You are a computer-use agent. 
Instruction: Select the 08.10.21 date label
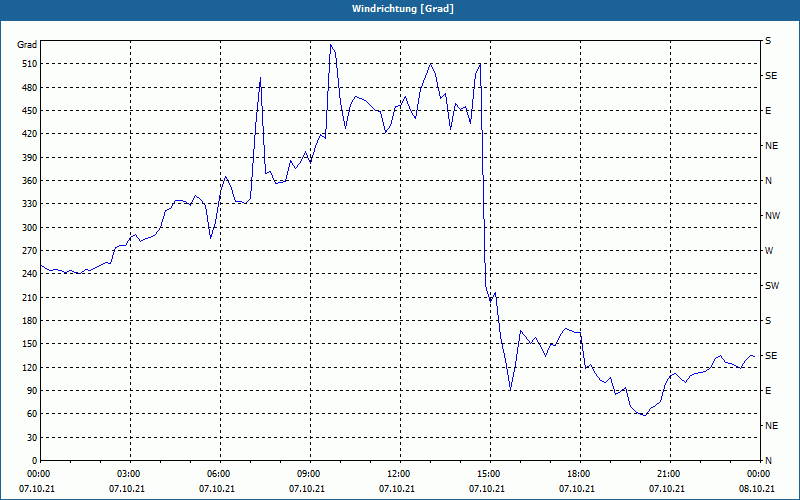(757, 489)
